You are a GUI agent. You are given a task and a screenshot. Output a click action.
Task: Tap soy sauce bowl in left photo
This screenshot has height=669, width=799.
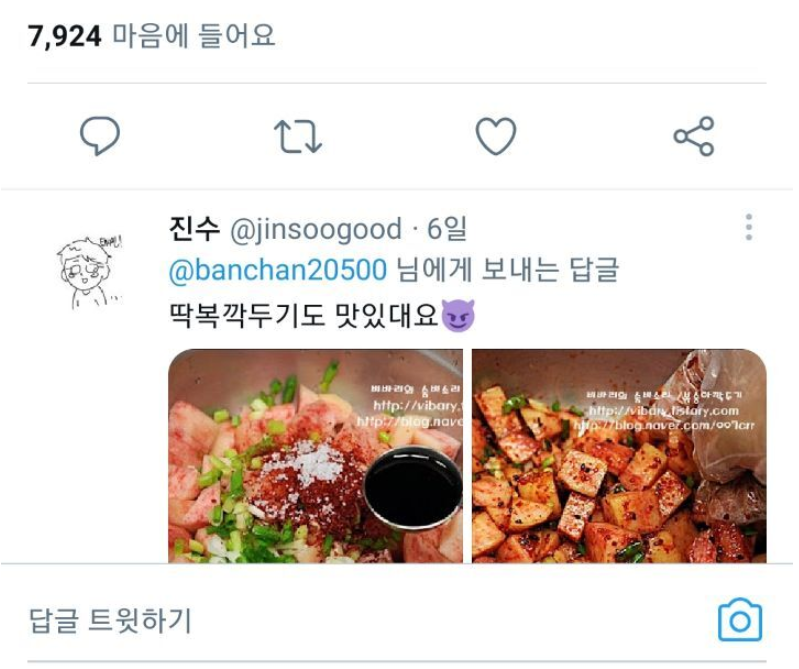point(413,487)
